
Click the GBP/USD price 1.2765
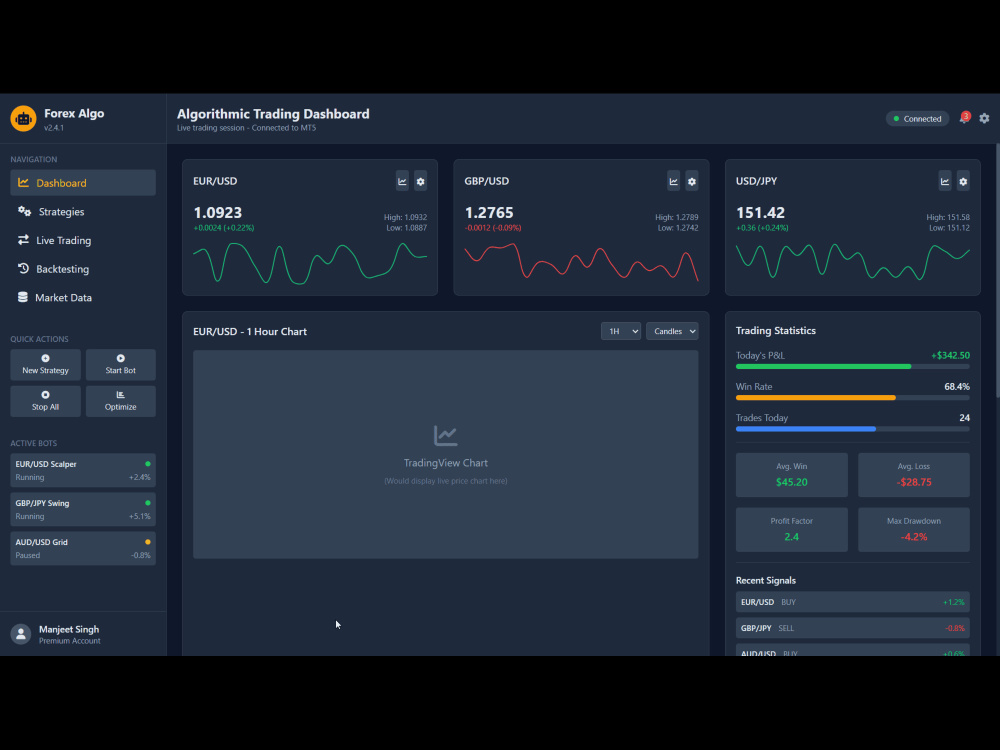coord(489,212)
